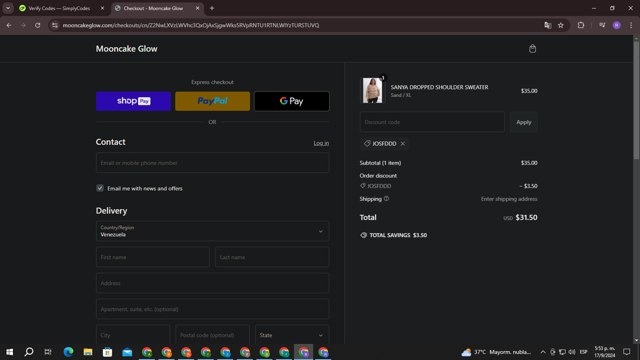
Task: Launch Microsoft Edge from the taskbar
Action: (x=68, y=352)
